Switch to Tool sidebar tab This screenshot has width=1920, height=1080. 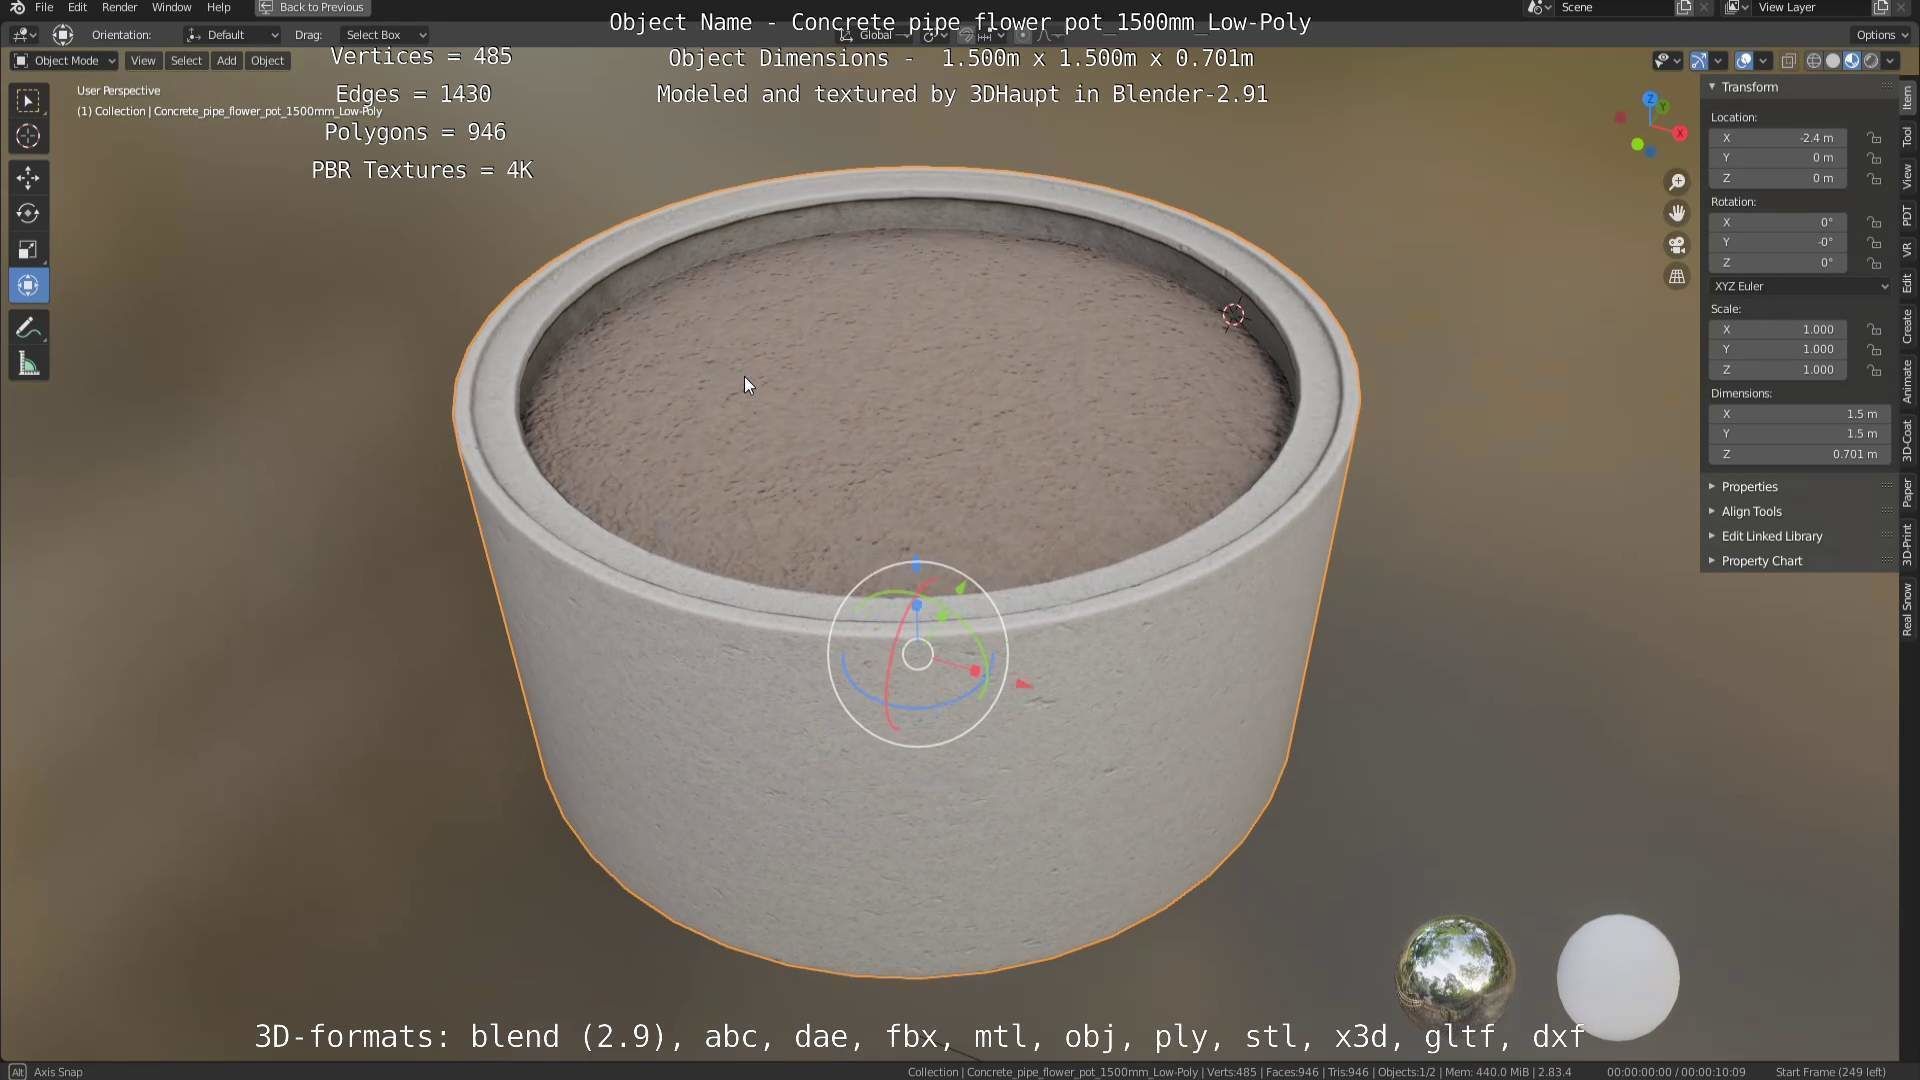coord(1907,137)
